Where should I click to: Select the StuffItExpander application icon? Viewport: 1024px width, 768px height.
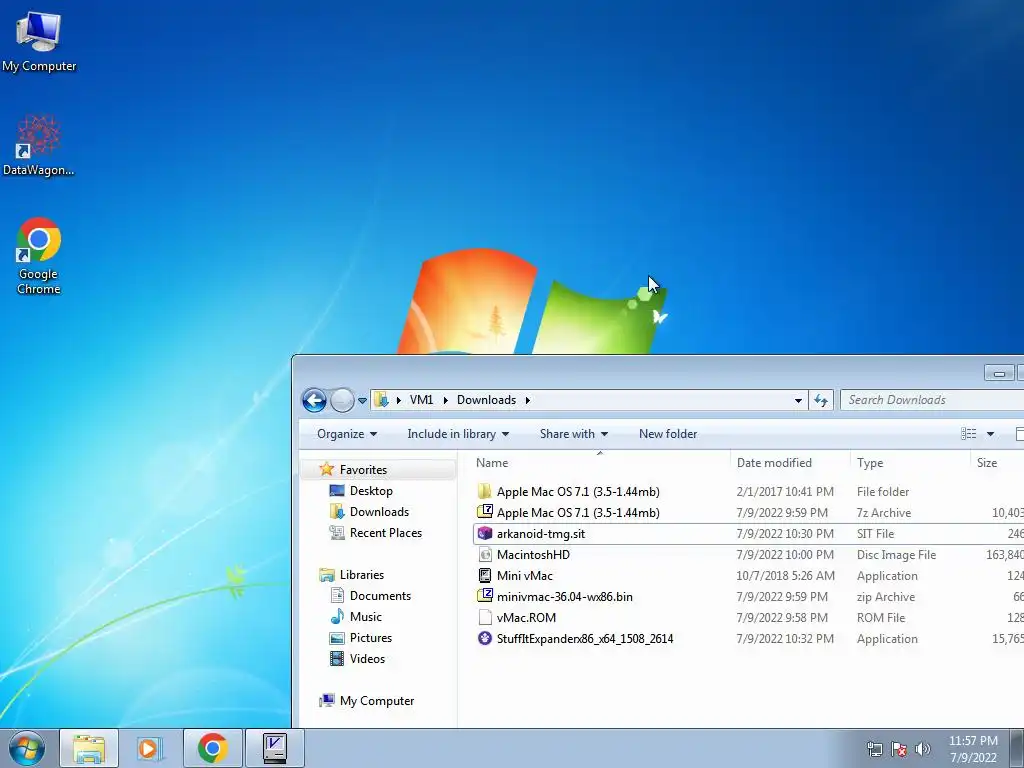click(x=485, y=638)
